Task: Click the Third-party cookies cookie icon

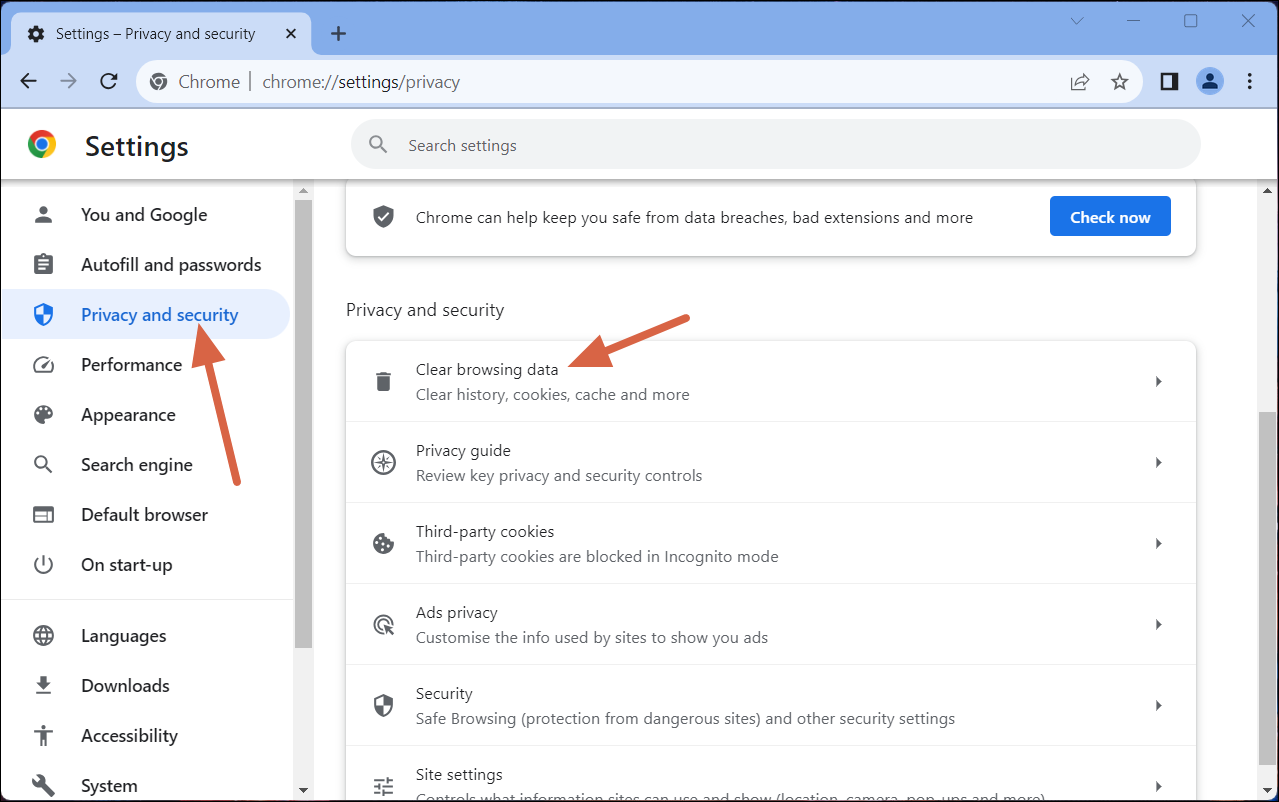Action: point(383,543)
